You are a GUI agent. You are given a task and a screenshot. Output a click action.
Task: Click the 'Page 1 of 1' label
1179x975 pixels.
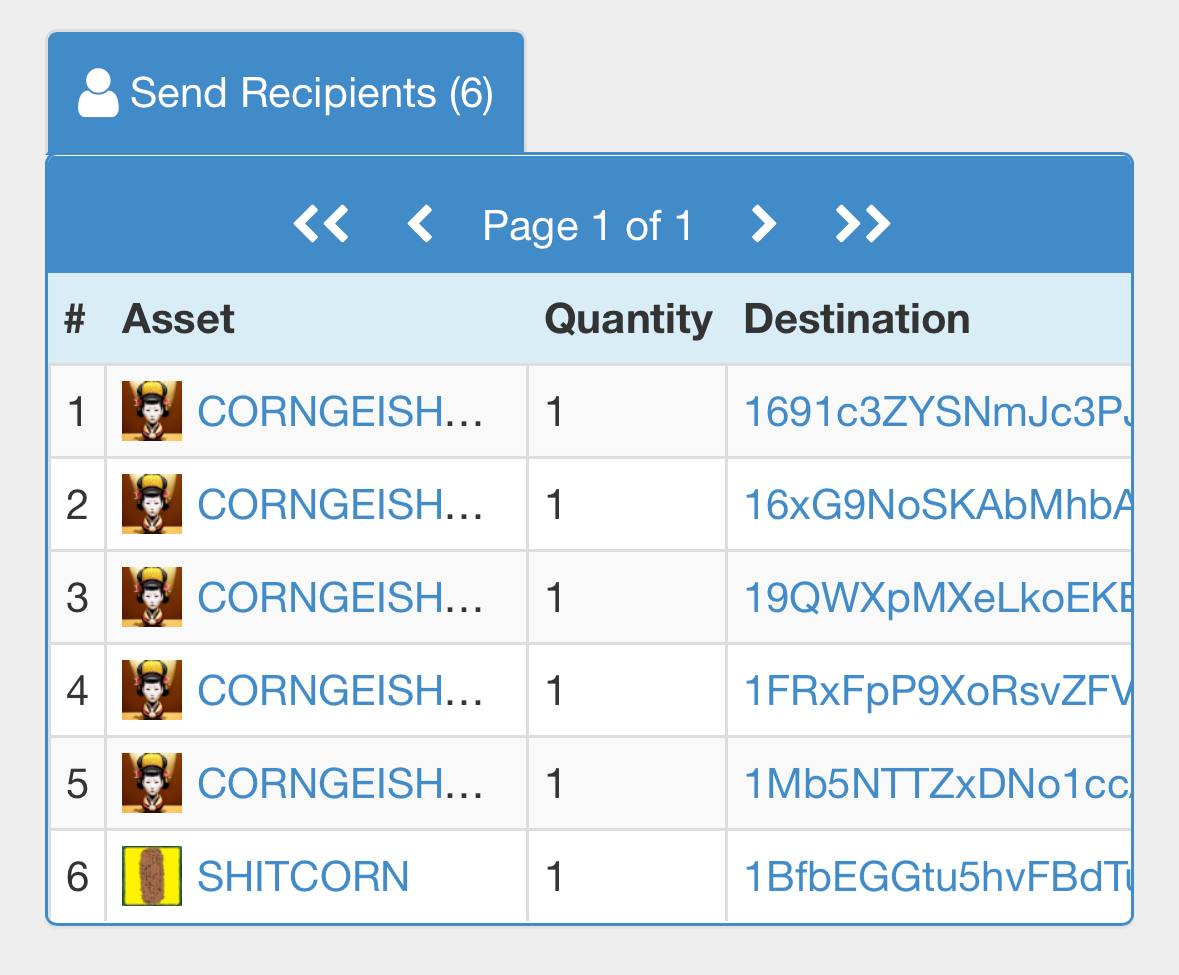(587, 226)
